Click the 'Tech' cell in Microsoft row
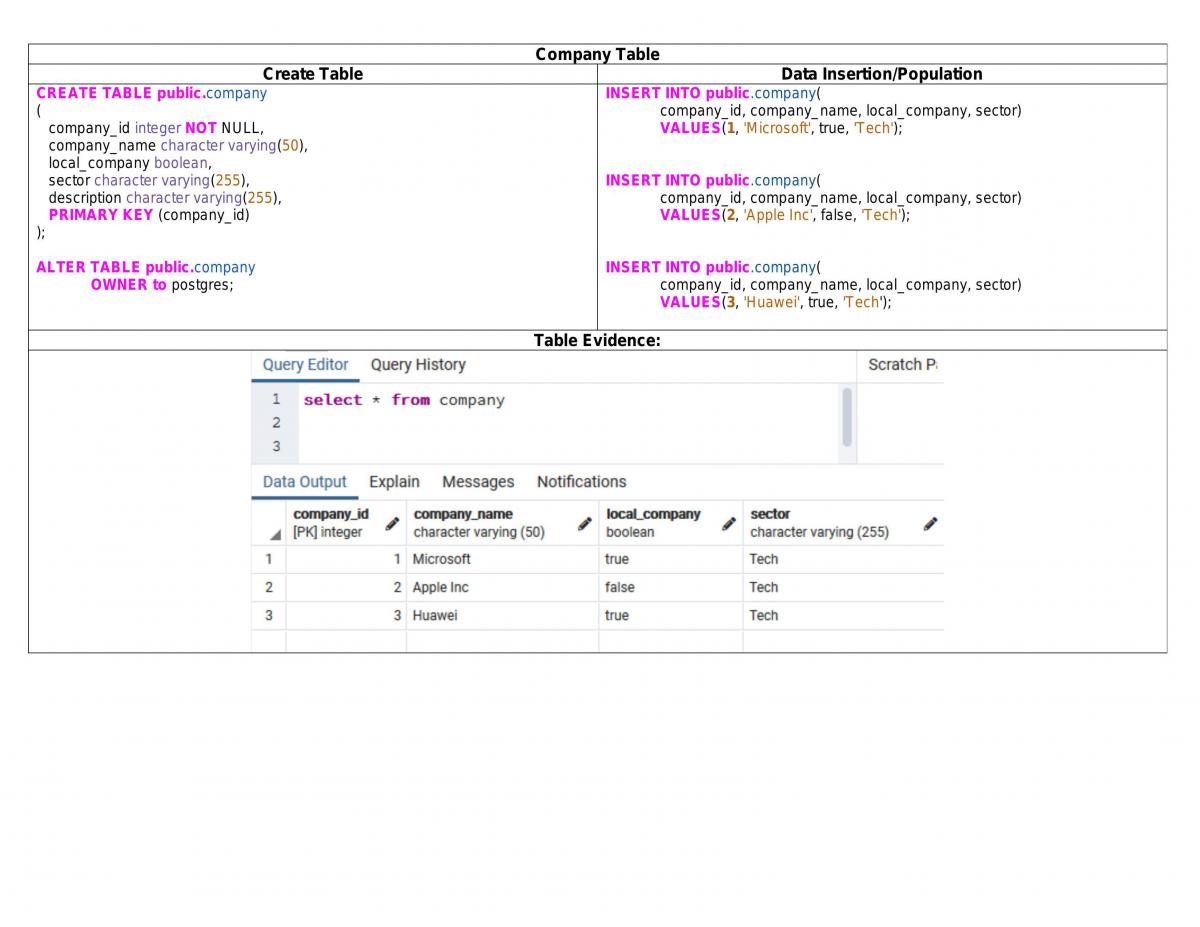The image size is (1200, 927). [x=843, y=559]
